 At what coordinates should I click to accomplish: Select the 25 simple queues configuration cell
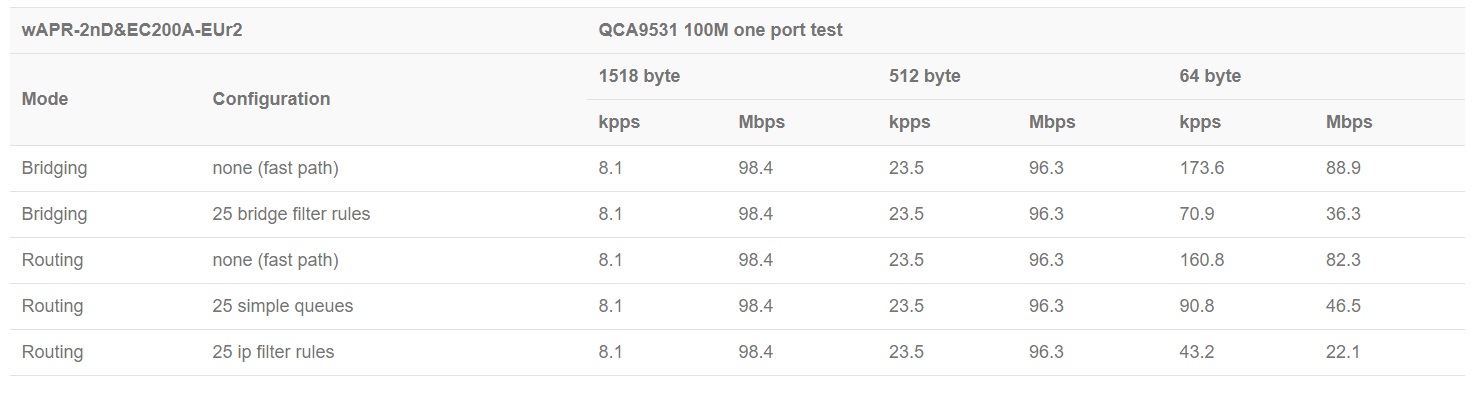coord(283,306)
